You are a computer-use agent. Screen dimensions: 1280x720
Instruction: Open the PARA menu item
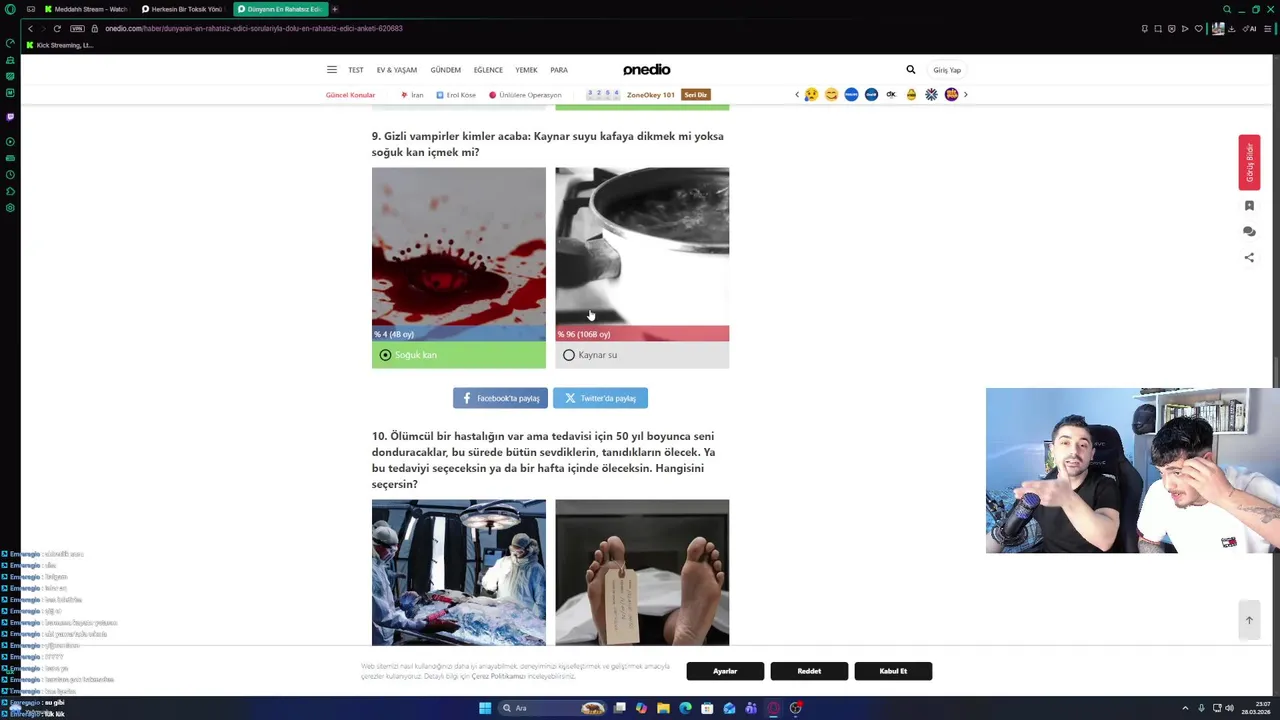tap(559, 70)
